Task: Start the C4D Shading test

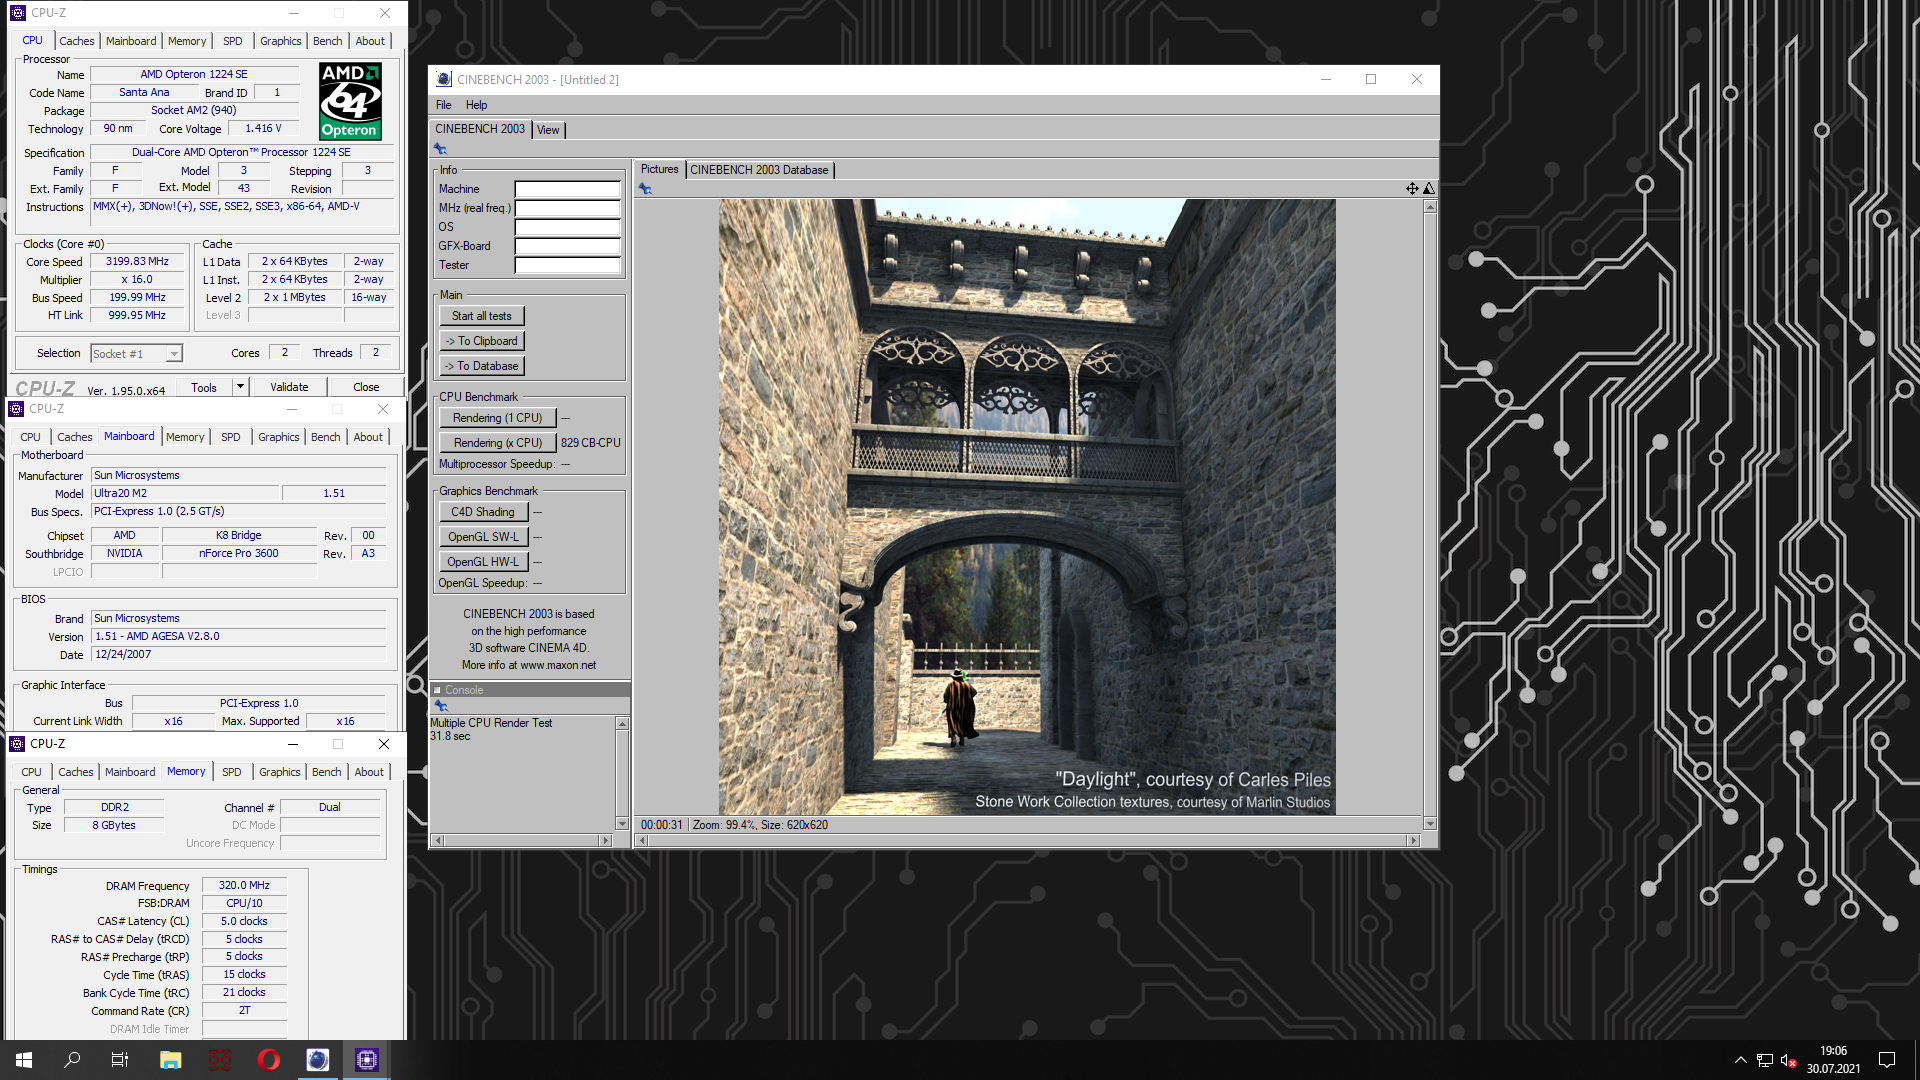Action: (483, 512)
